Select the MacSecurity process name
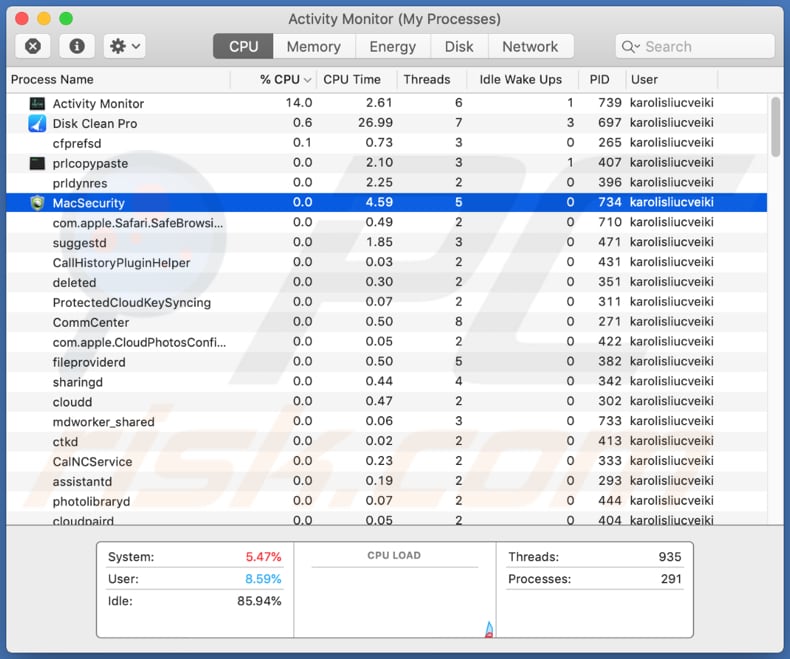This screenshot has height=659, width=790. click(89, 203)
